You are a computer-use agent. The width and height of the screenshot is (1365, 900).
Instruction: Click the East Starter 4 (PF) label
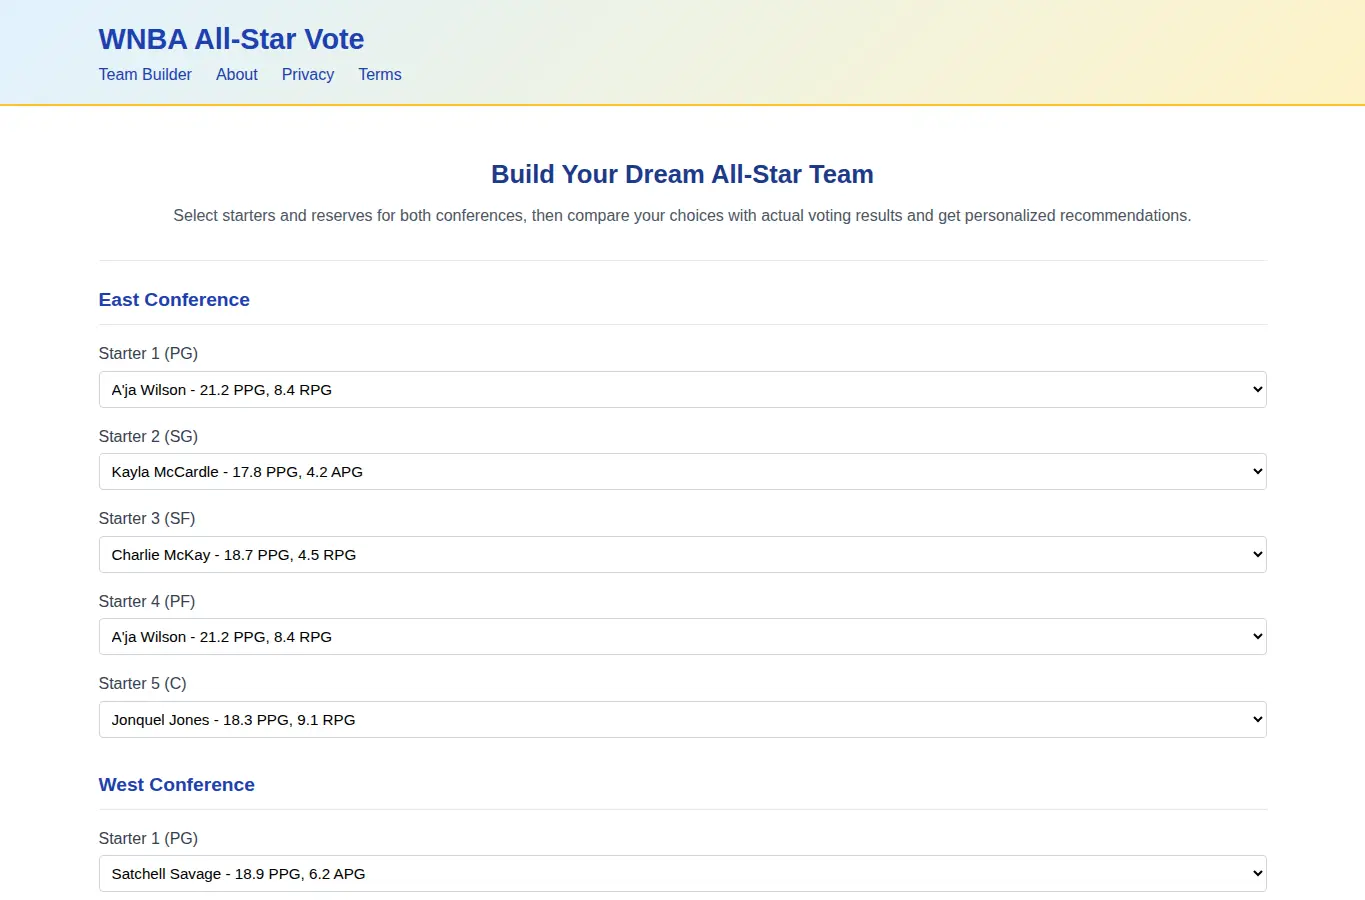(147, 601)
